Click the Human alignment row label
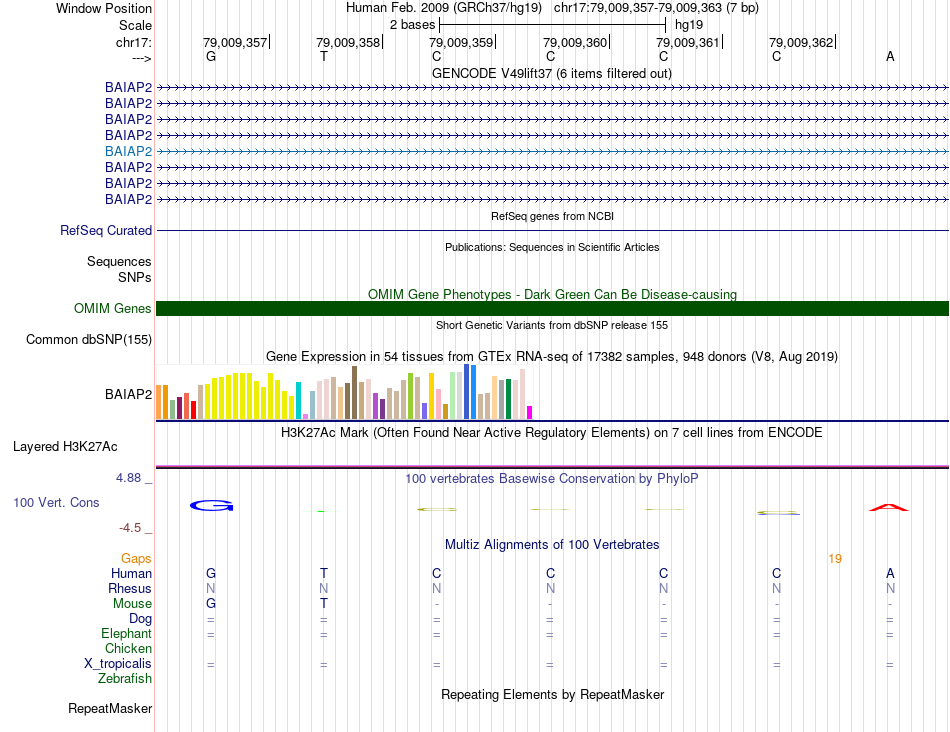The image size is (950, 732). (x=131, y=573)
